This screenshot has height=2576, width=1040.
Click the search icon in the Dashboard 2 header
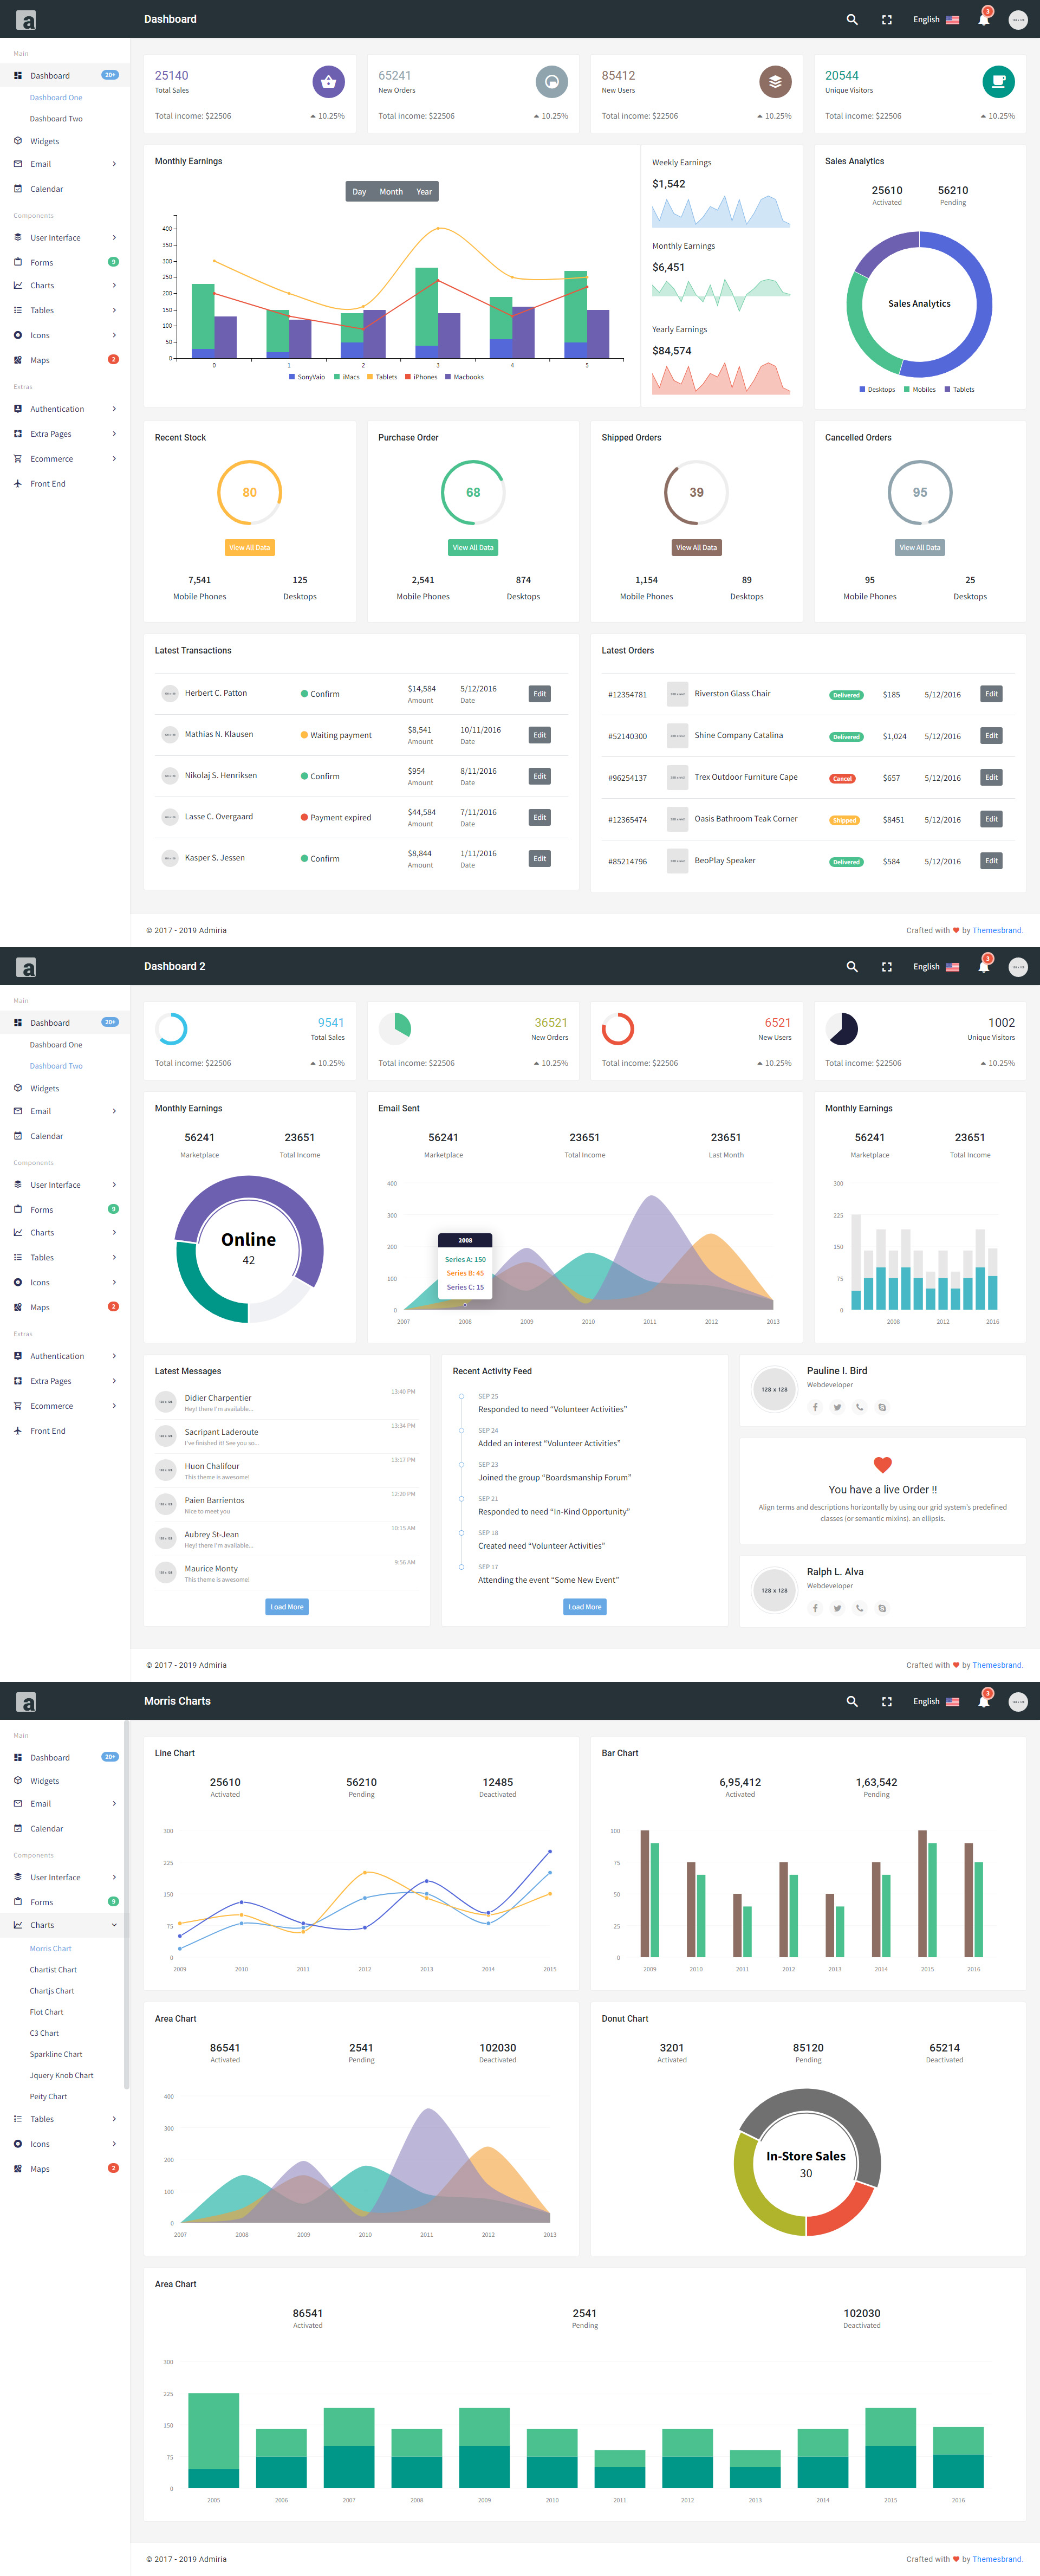click(x=852, y=967)
